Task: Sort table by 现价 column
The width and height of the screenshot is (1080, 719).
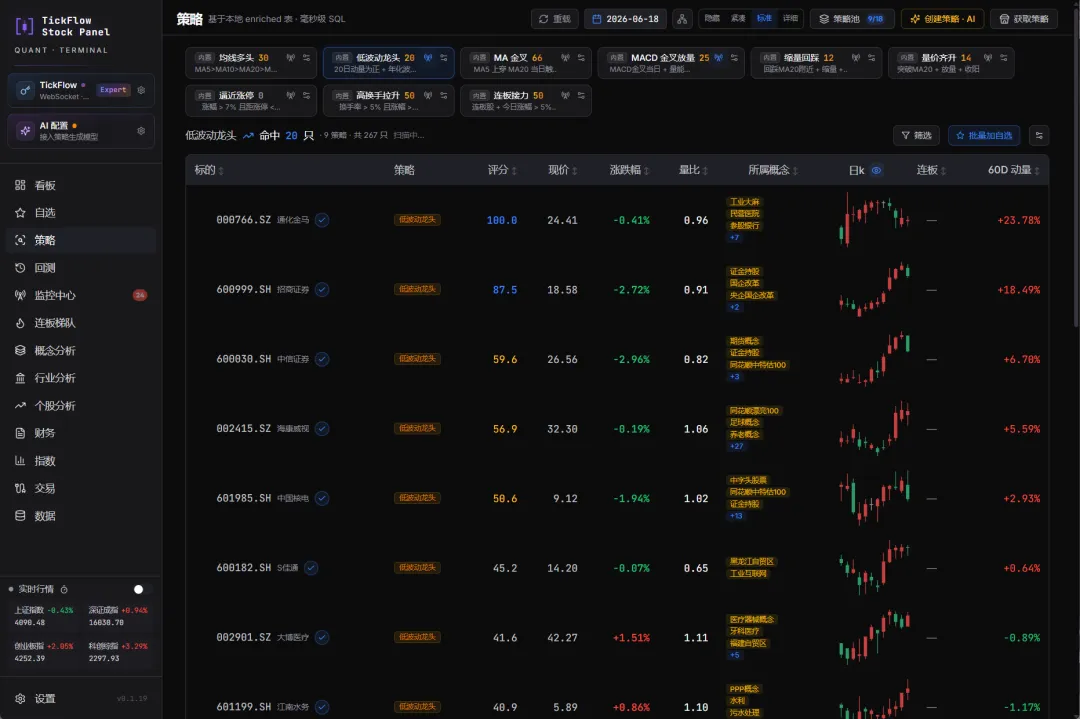Action: (x=562, y=170)
